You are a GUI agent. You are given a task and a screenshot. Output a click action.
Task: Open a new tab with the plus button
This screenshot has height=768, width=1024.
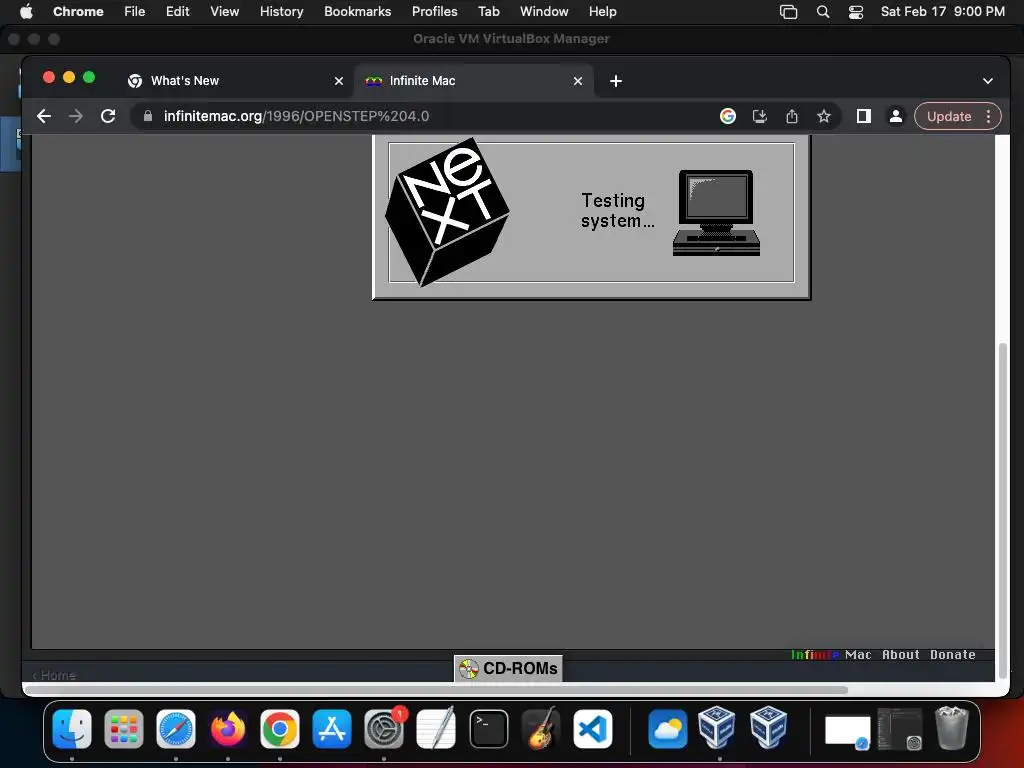(615, 81)
